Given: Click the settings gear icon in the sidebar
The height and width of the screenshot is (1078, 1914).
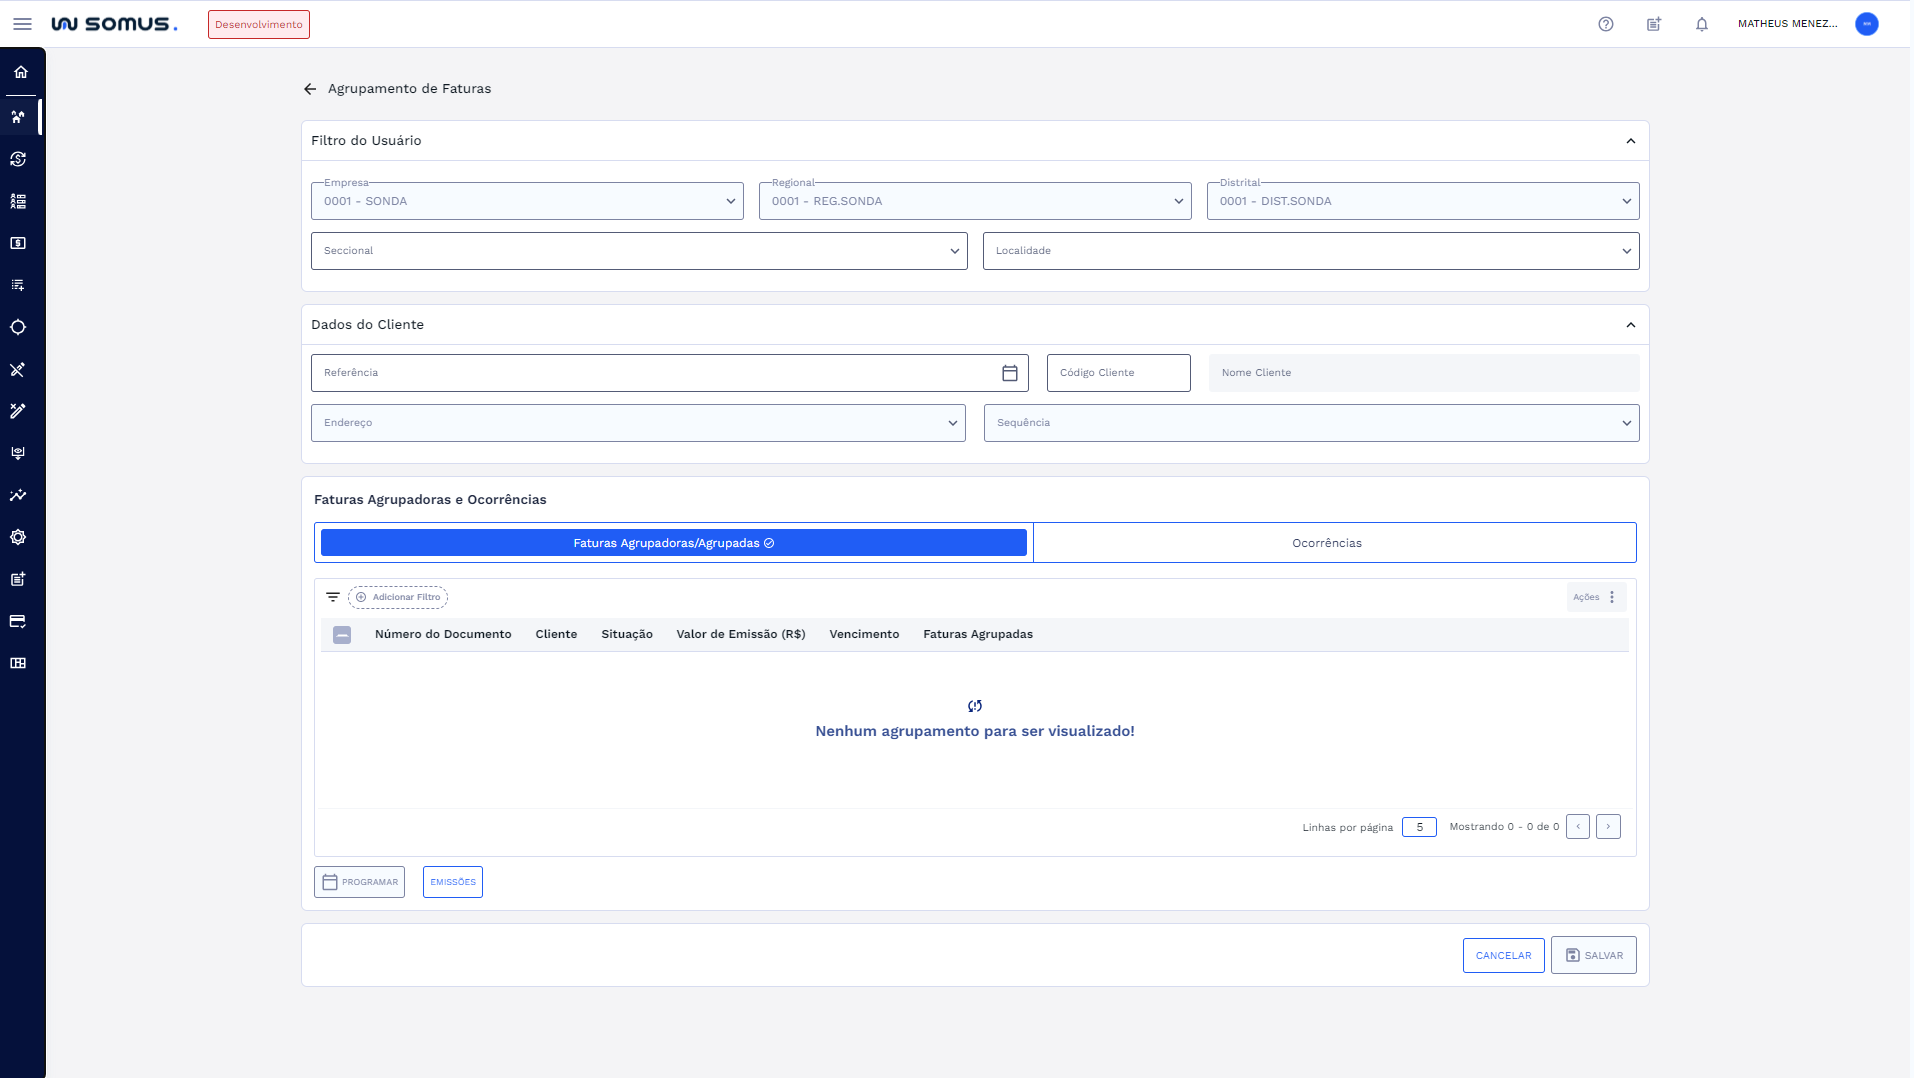Looking at the screenshot, I should 18,537.
